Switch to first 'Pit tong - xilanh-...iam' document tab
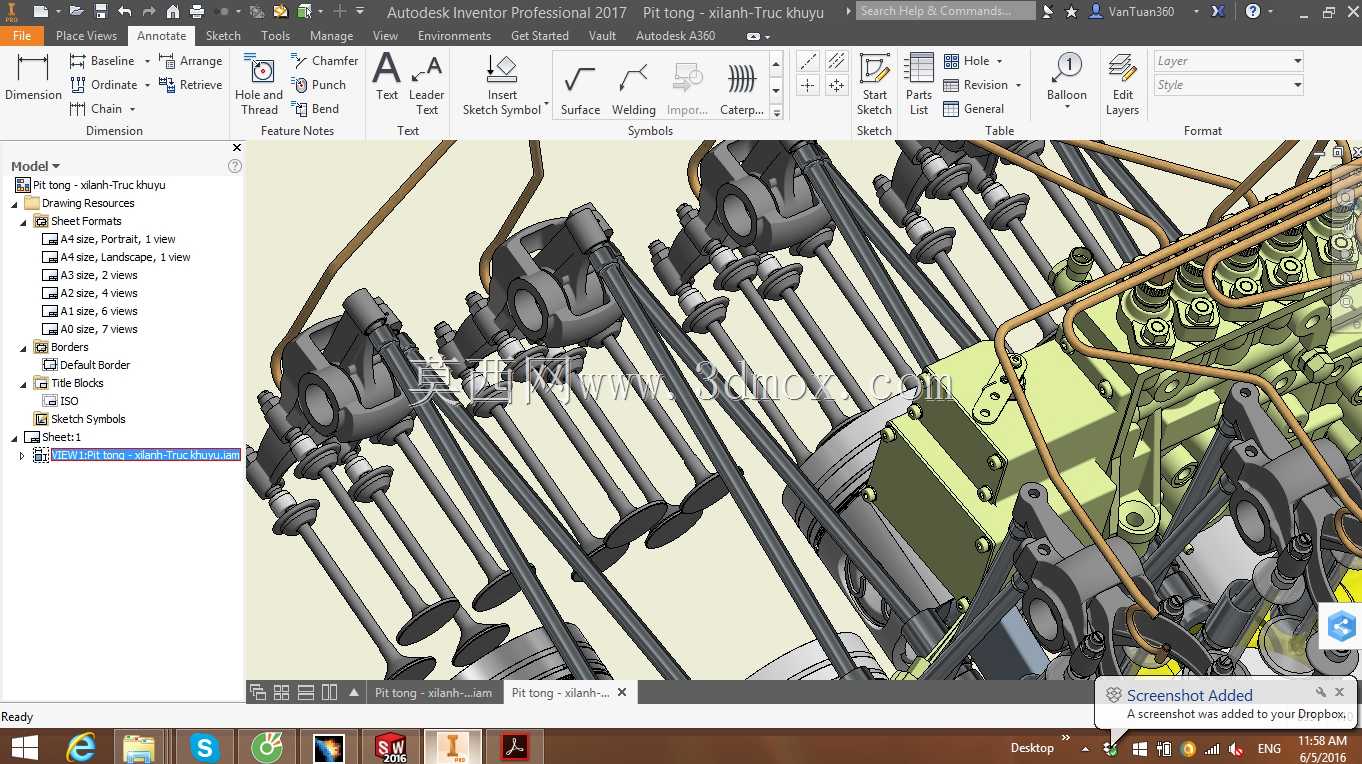 coord(433,692)
